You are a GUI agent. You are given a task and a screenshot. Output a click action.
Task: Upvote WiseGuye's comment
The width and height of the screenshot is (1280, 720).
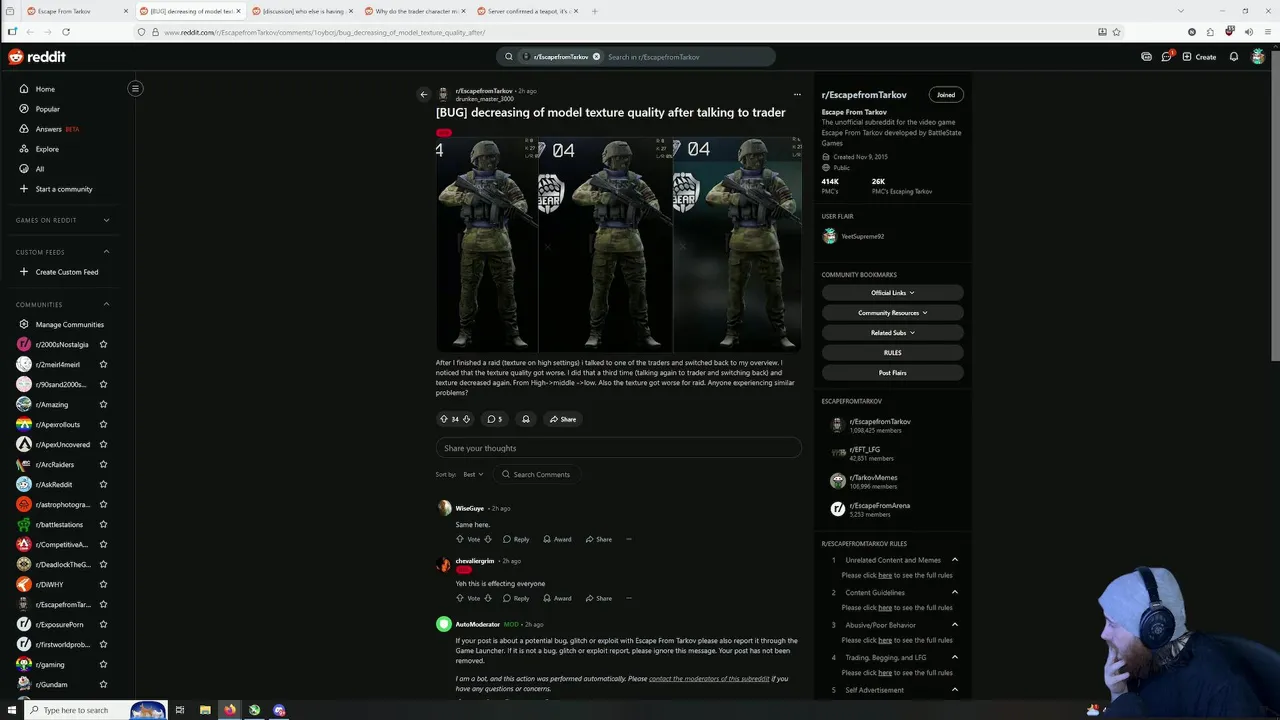pos(460,539)
